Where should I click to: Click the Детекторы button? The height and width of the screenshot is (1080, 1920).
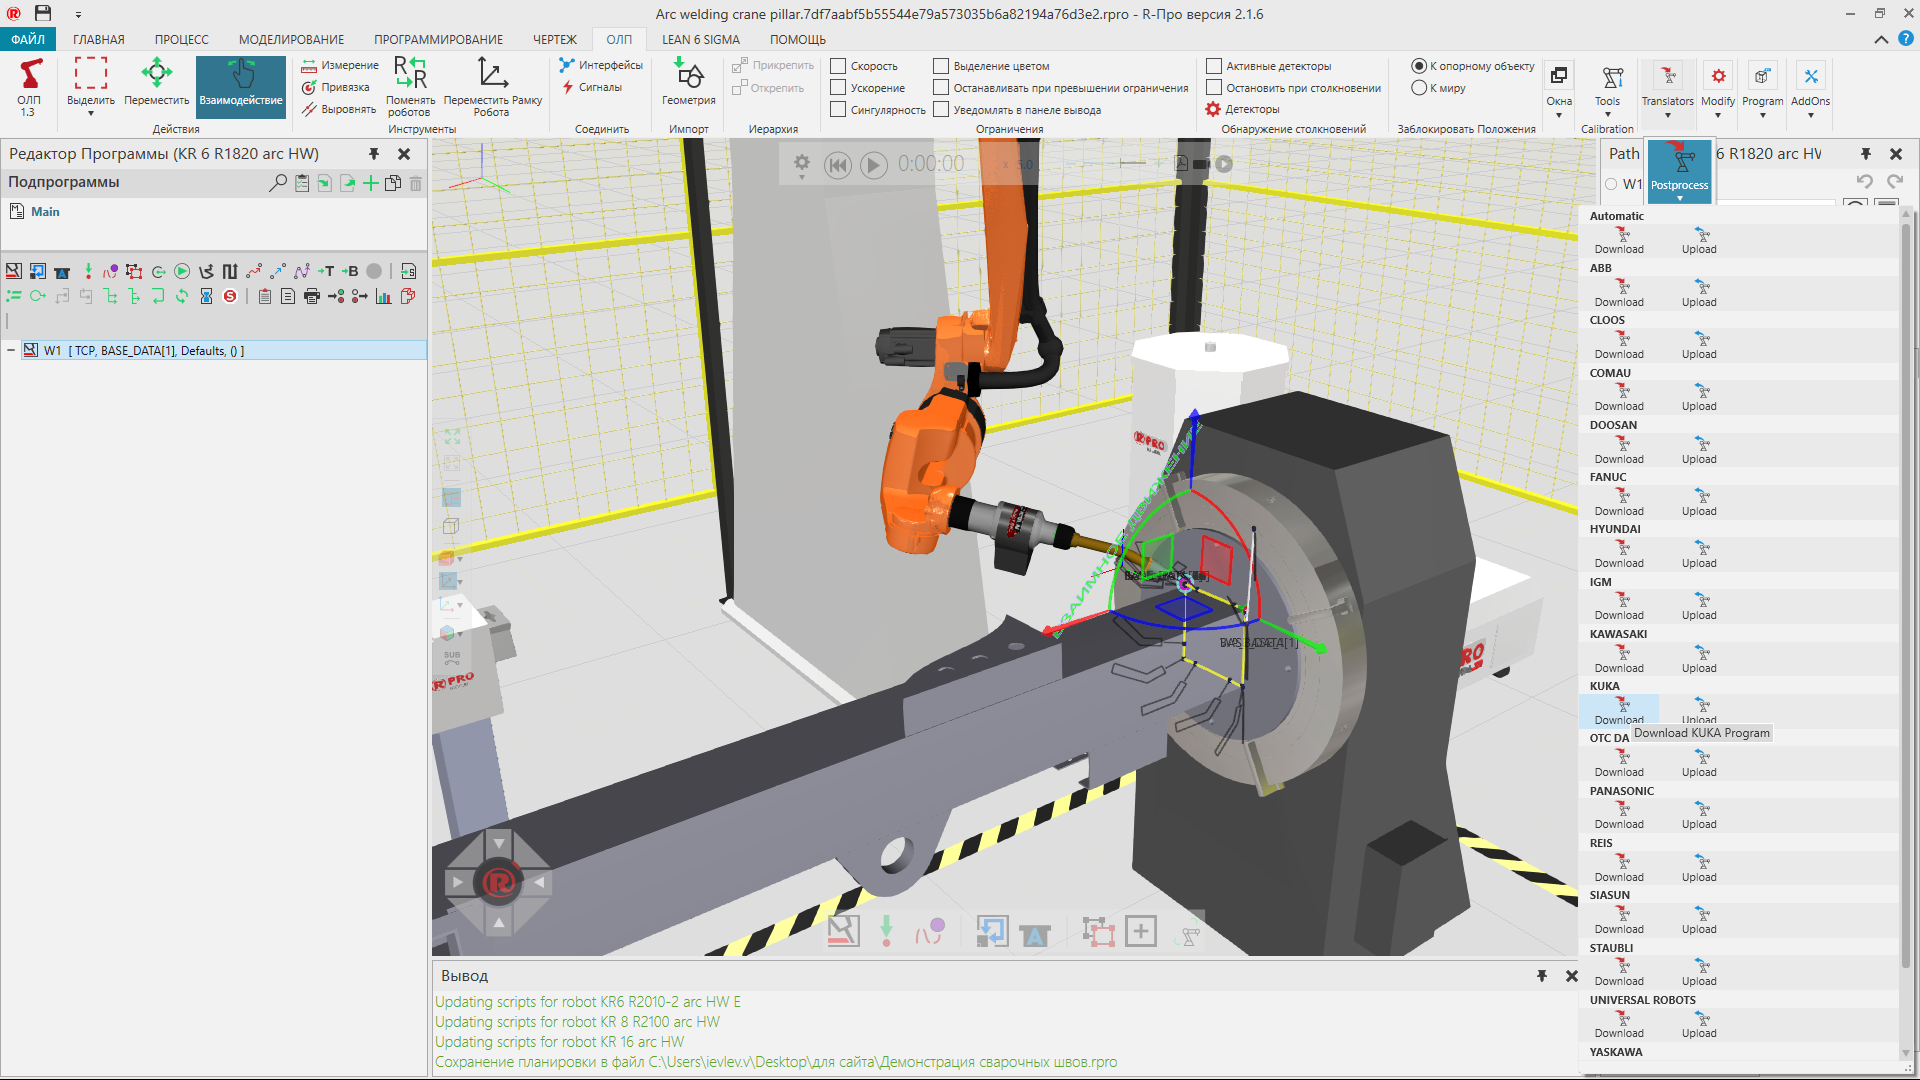tap(1243, 110)
